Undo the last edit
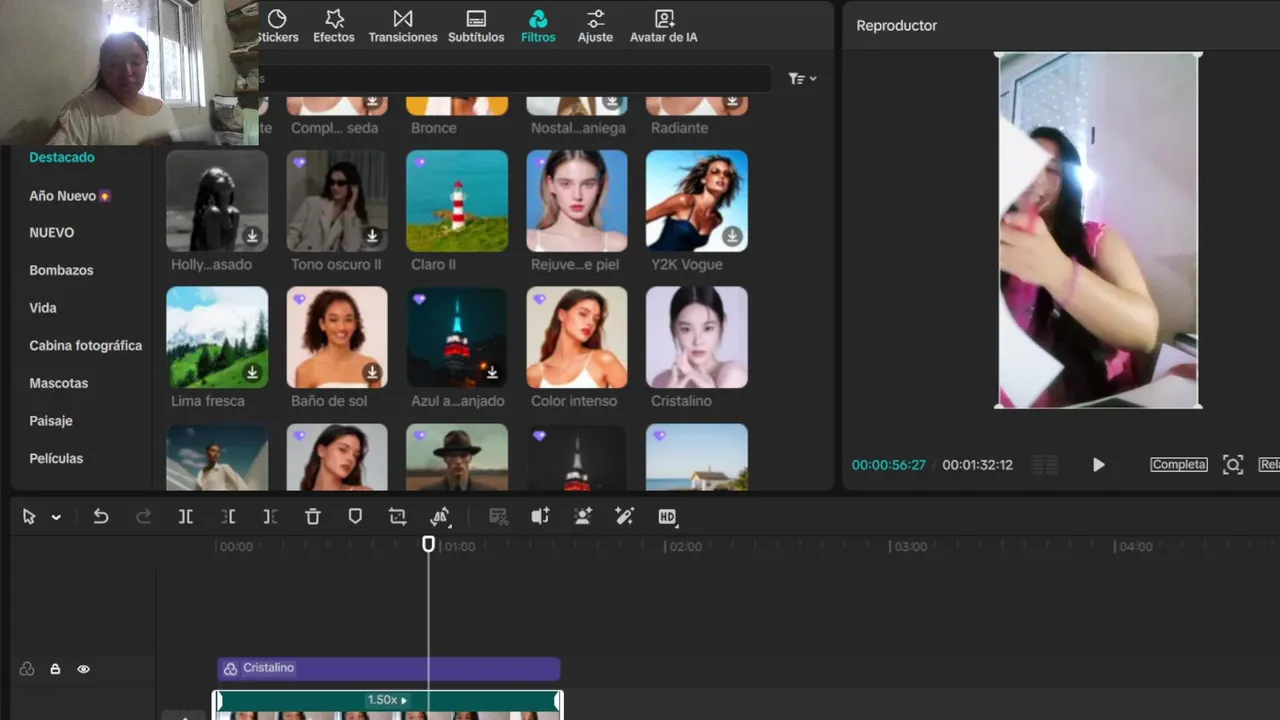This screenshot has width=1280, height=720. pyautogui.click(x=101, y=517)
